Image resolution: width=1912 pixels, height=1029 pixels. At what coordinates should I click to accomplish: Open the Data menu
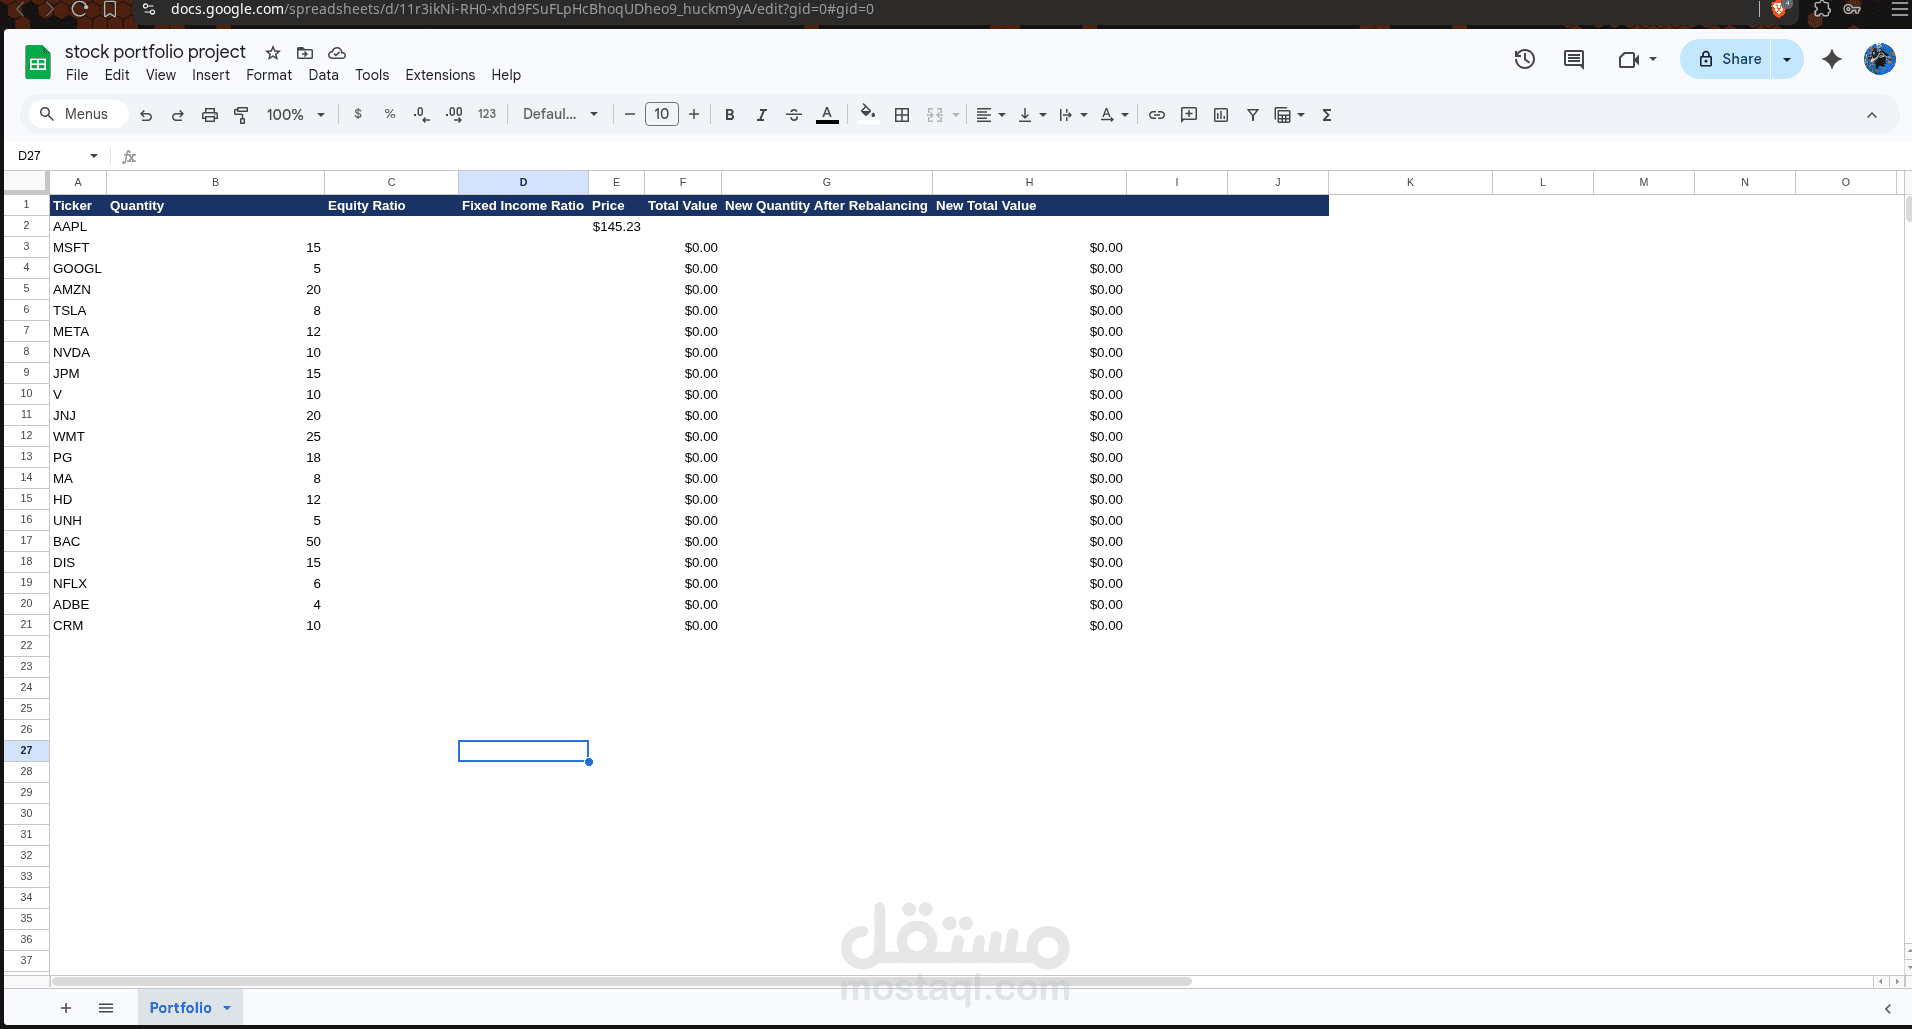coord(323,75)
